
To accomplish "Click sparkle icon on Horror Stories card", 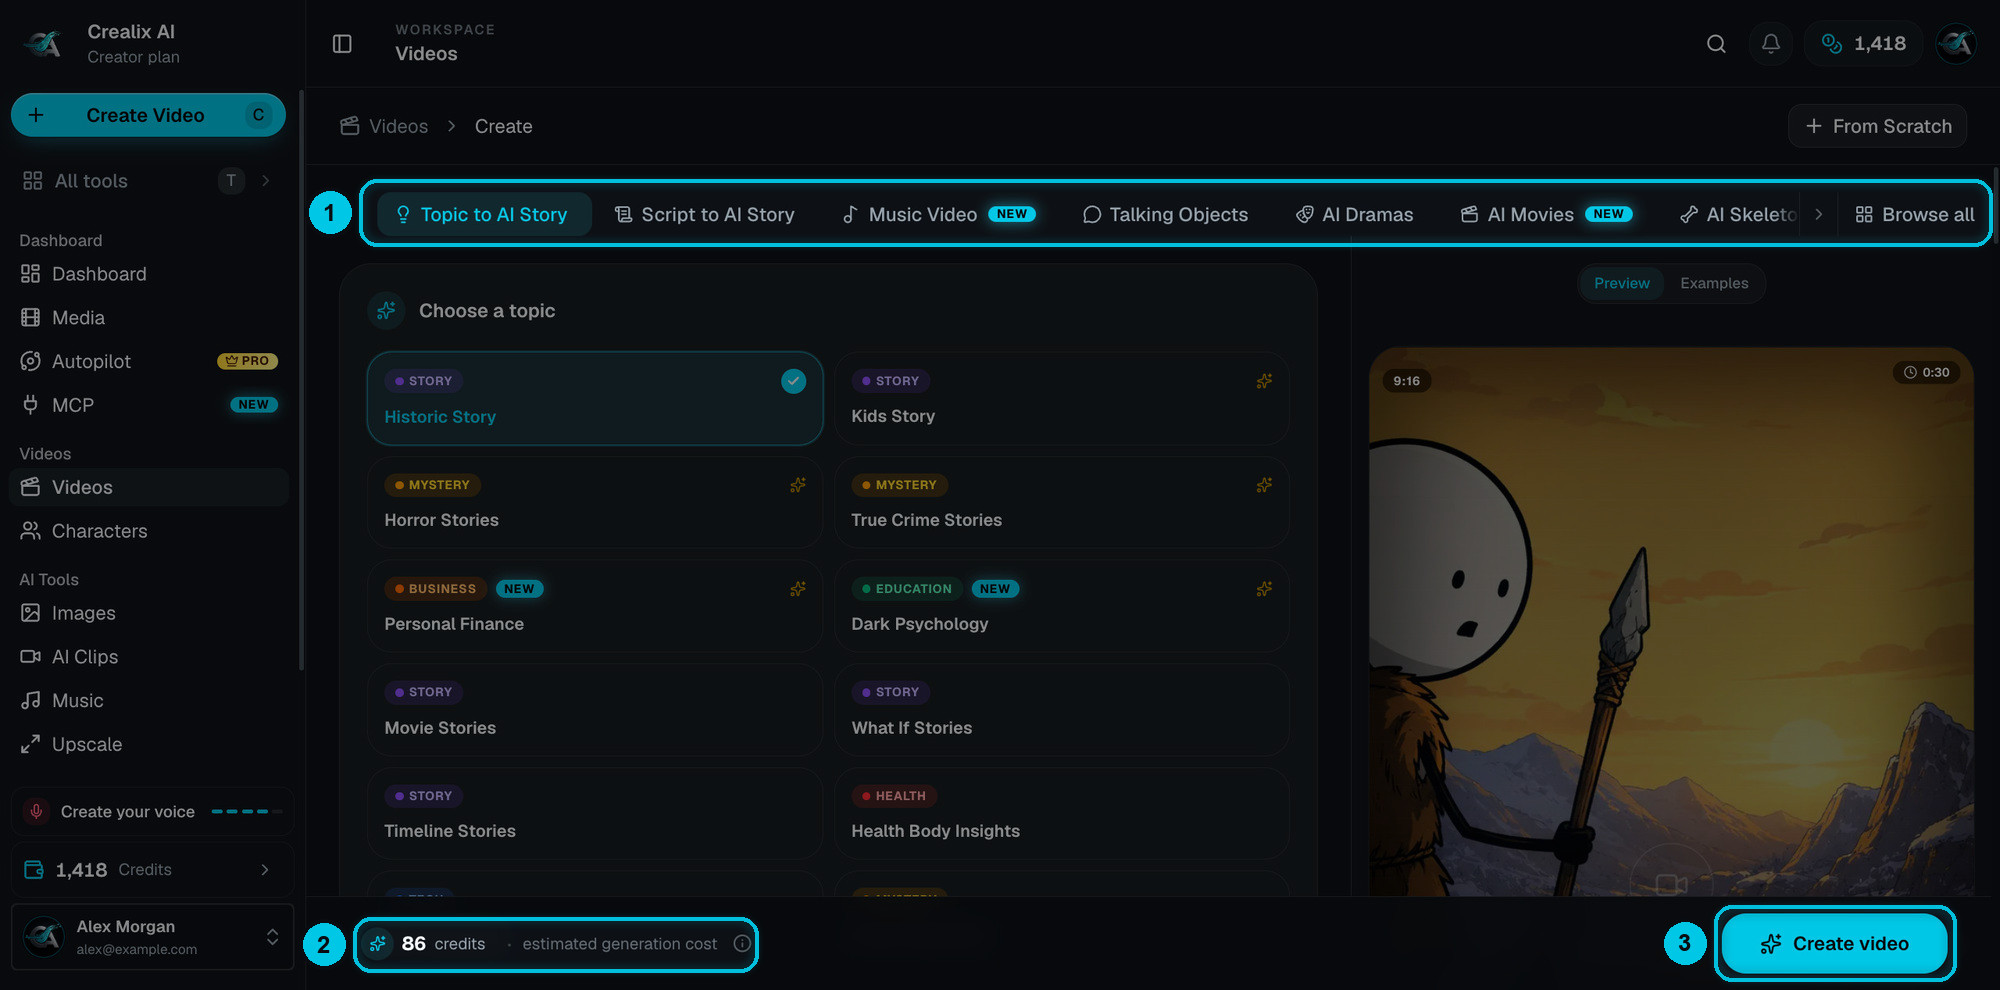I will pos(797,485).
